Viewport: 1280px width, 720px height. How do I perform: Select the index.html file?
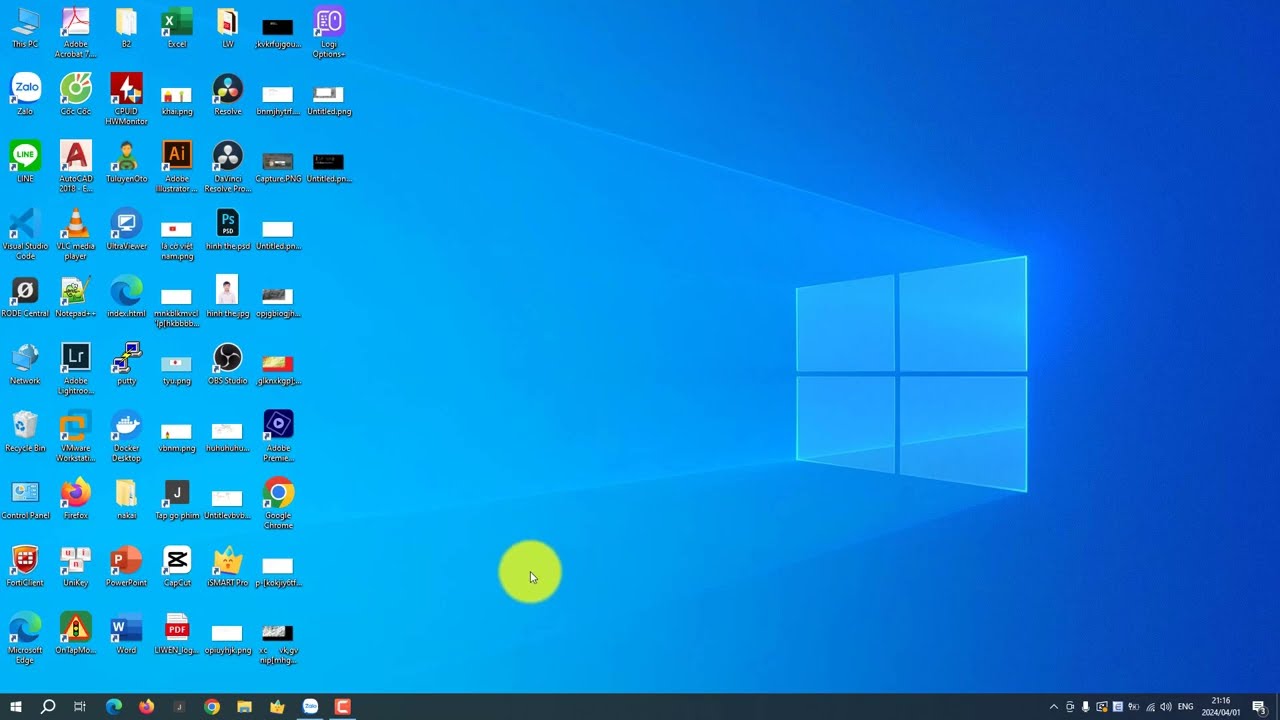coord(126,297)
